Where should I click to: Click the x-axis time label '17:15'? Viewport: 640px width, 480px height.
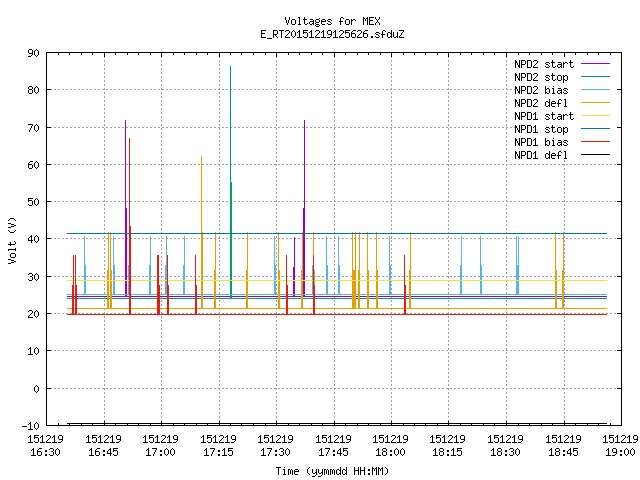tap(218, 452)
